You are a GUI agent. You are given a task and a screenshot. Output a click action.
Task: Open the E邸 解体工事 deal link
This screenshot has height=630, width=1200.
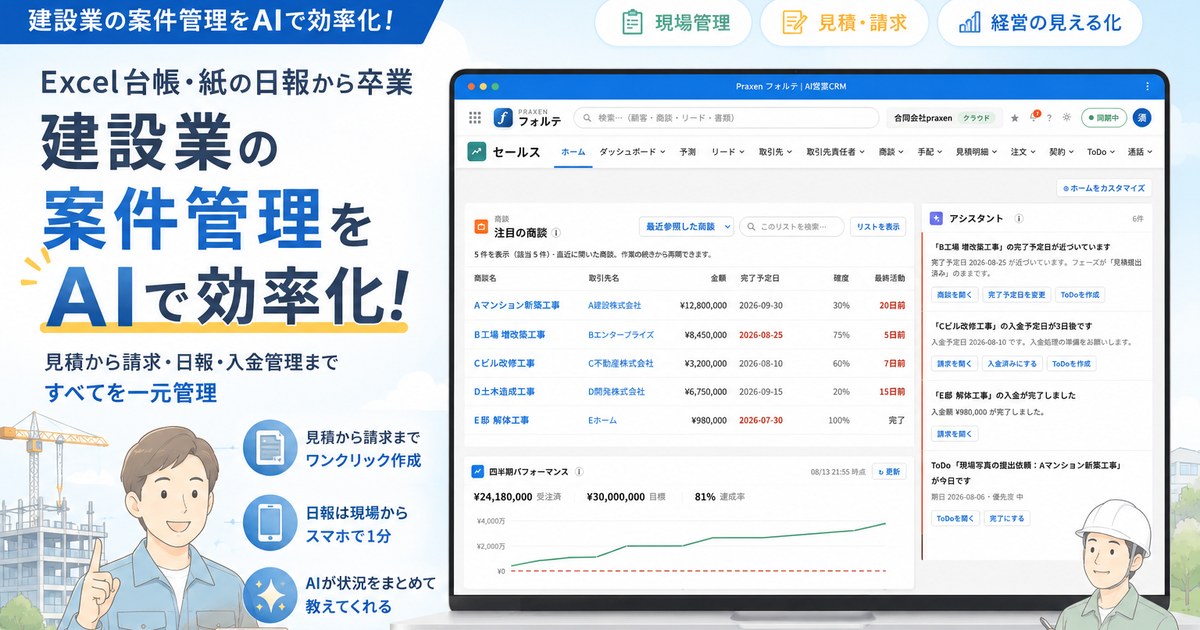(504, 421)
